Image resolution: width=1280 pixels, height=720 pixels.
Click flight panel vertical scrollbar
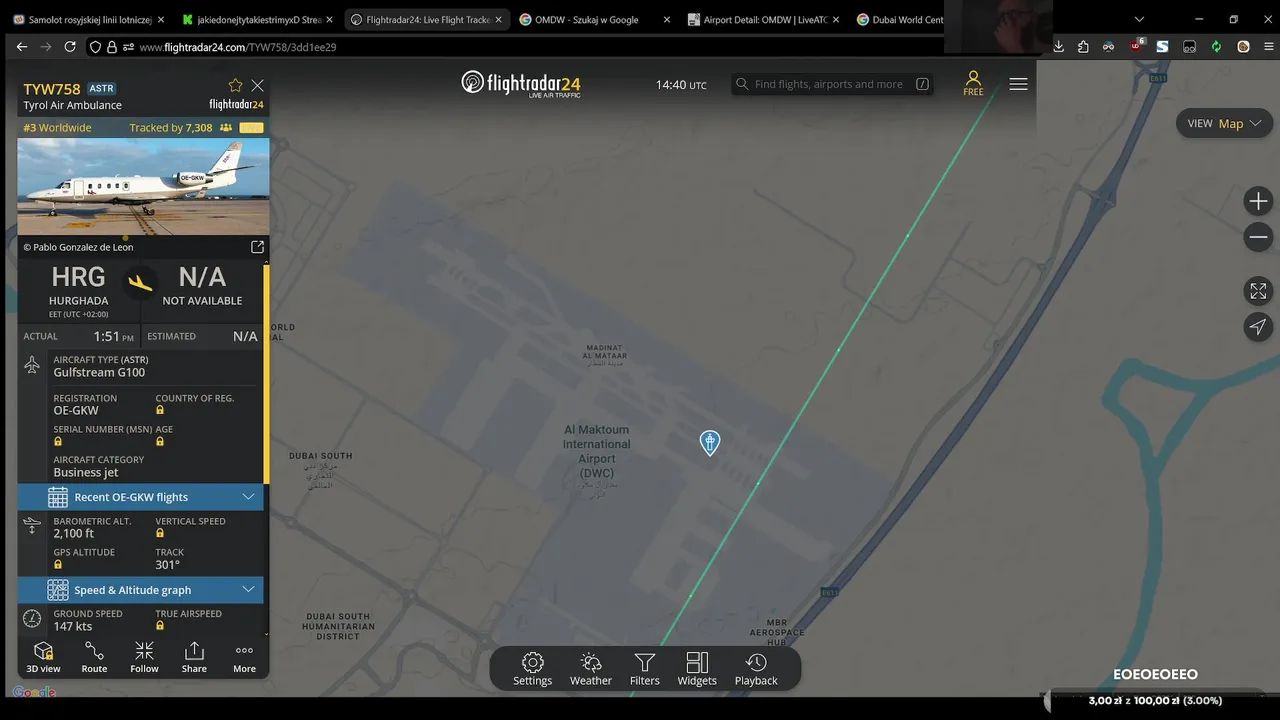[266, 375]
